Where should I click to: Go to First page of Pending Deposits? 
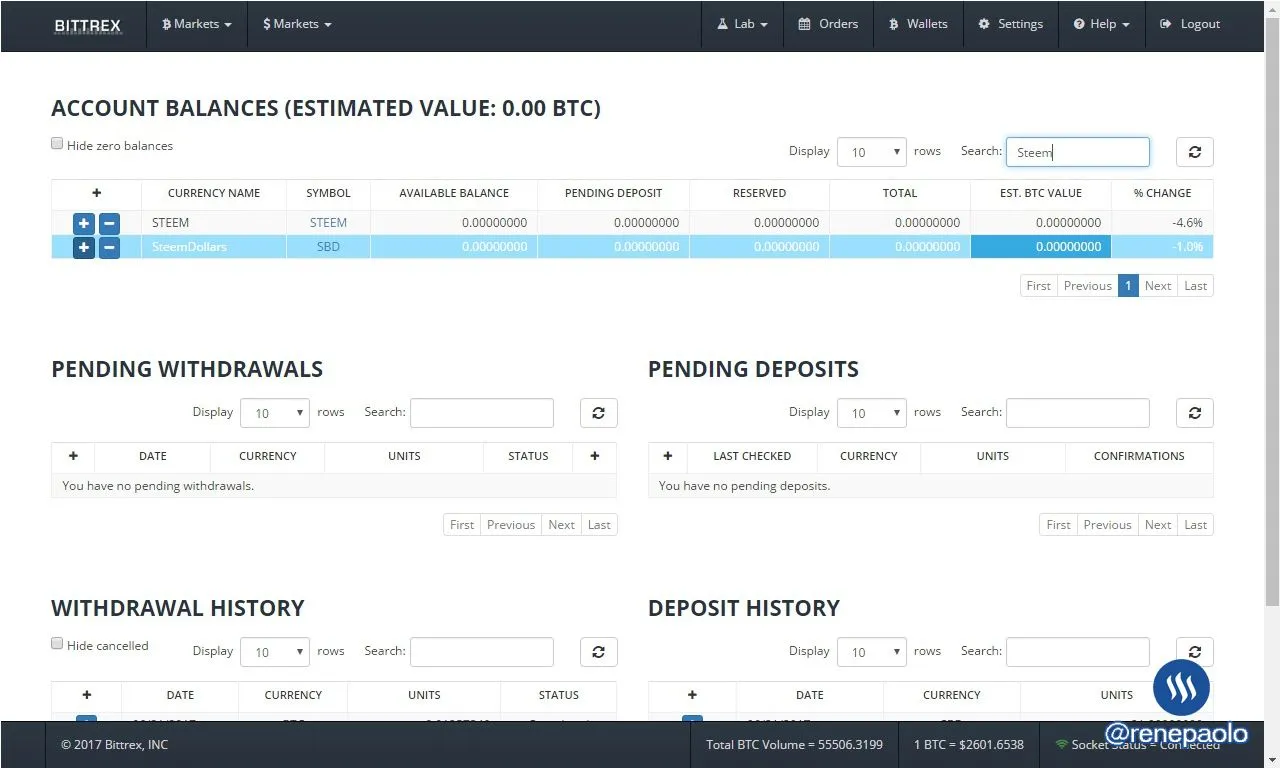pos(1059,525)
